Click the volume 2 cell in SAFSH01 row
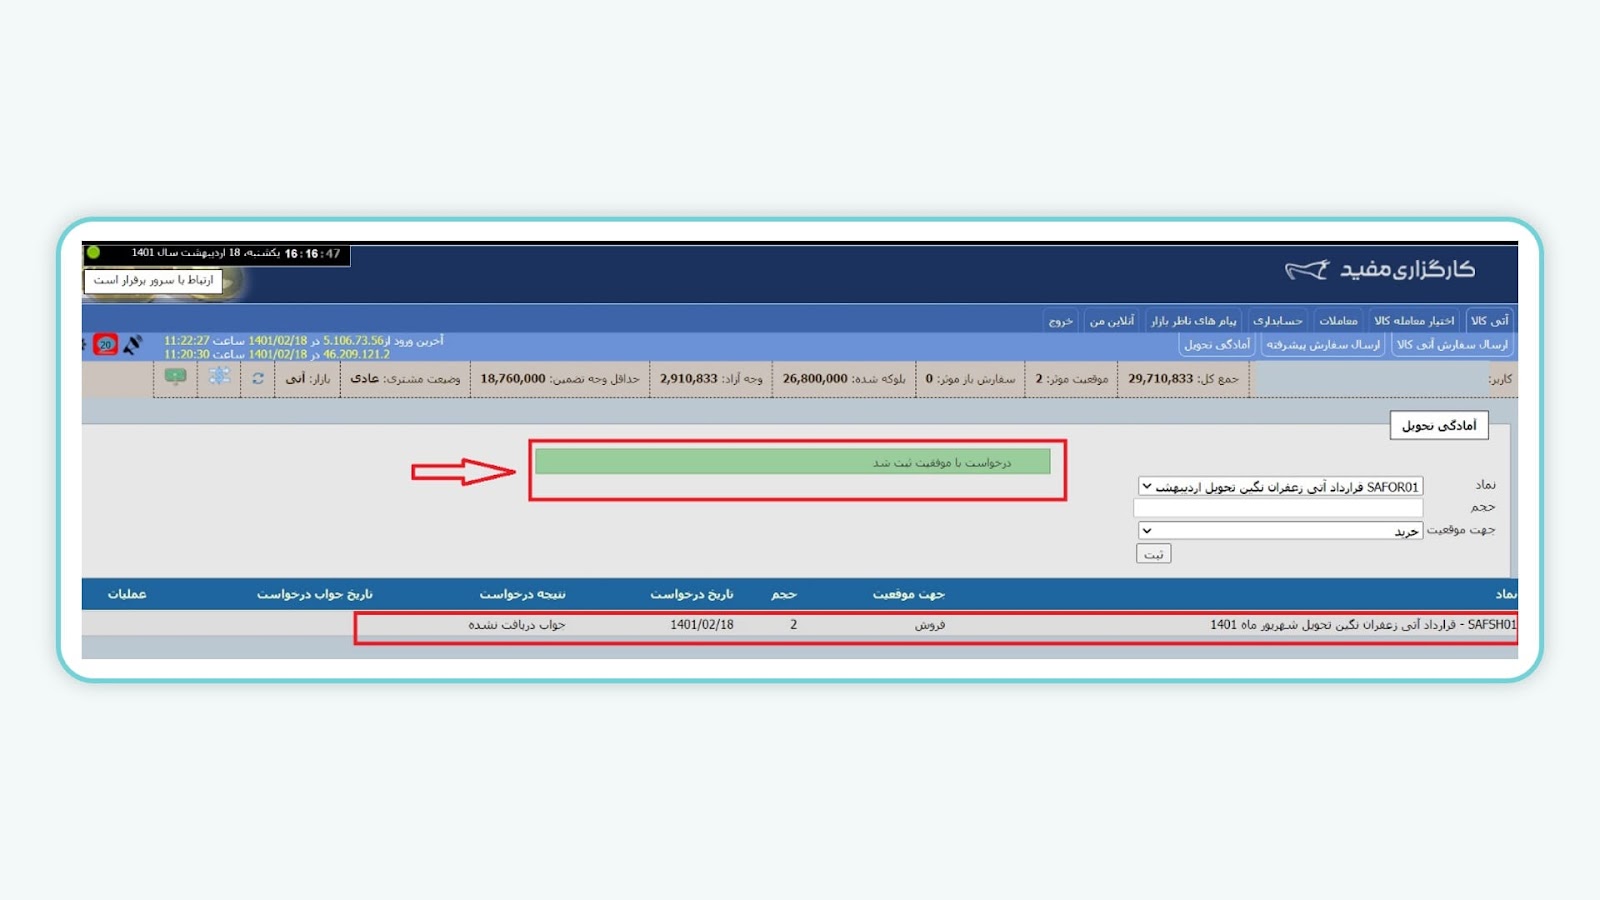This screenshot has width=1600, height=900. (x=794, y=625)
